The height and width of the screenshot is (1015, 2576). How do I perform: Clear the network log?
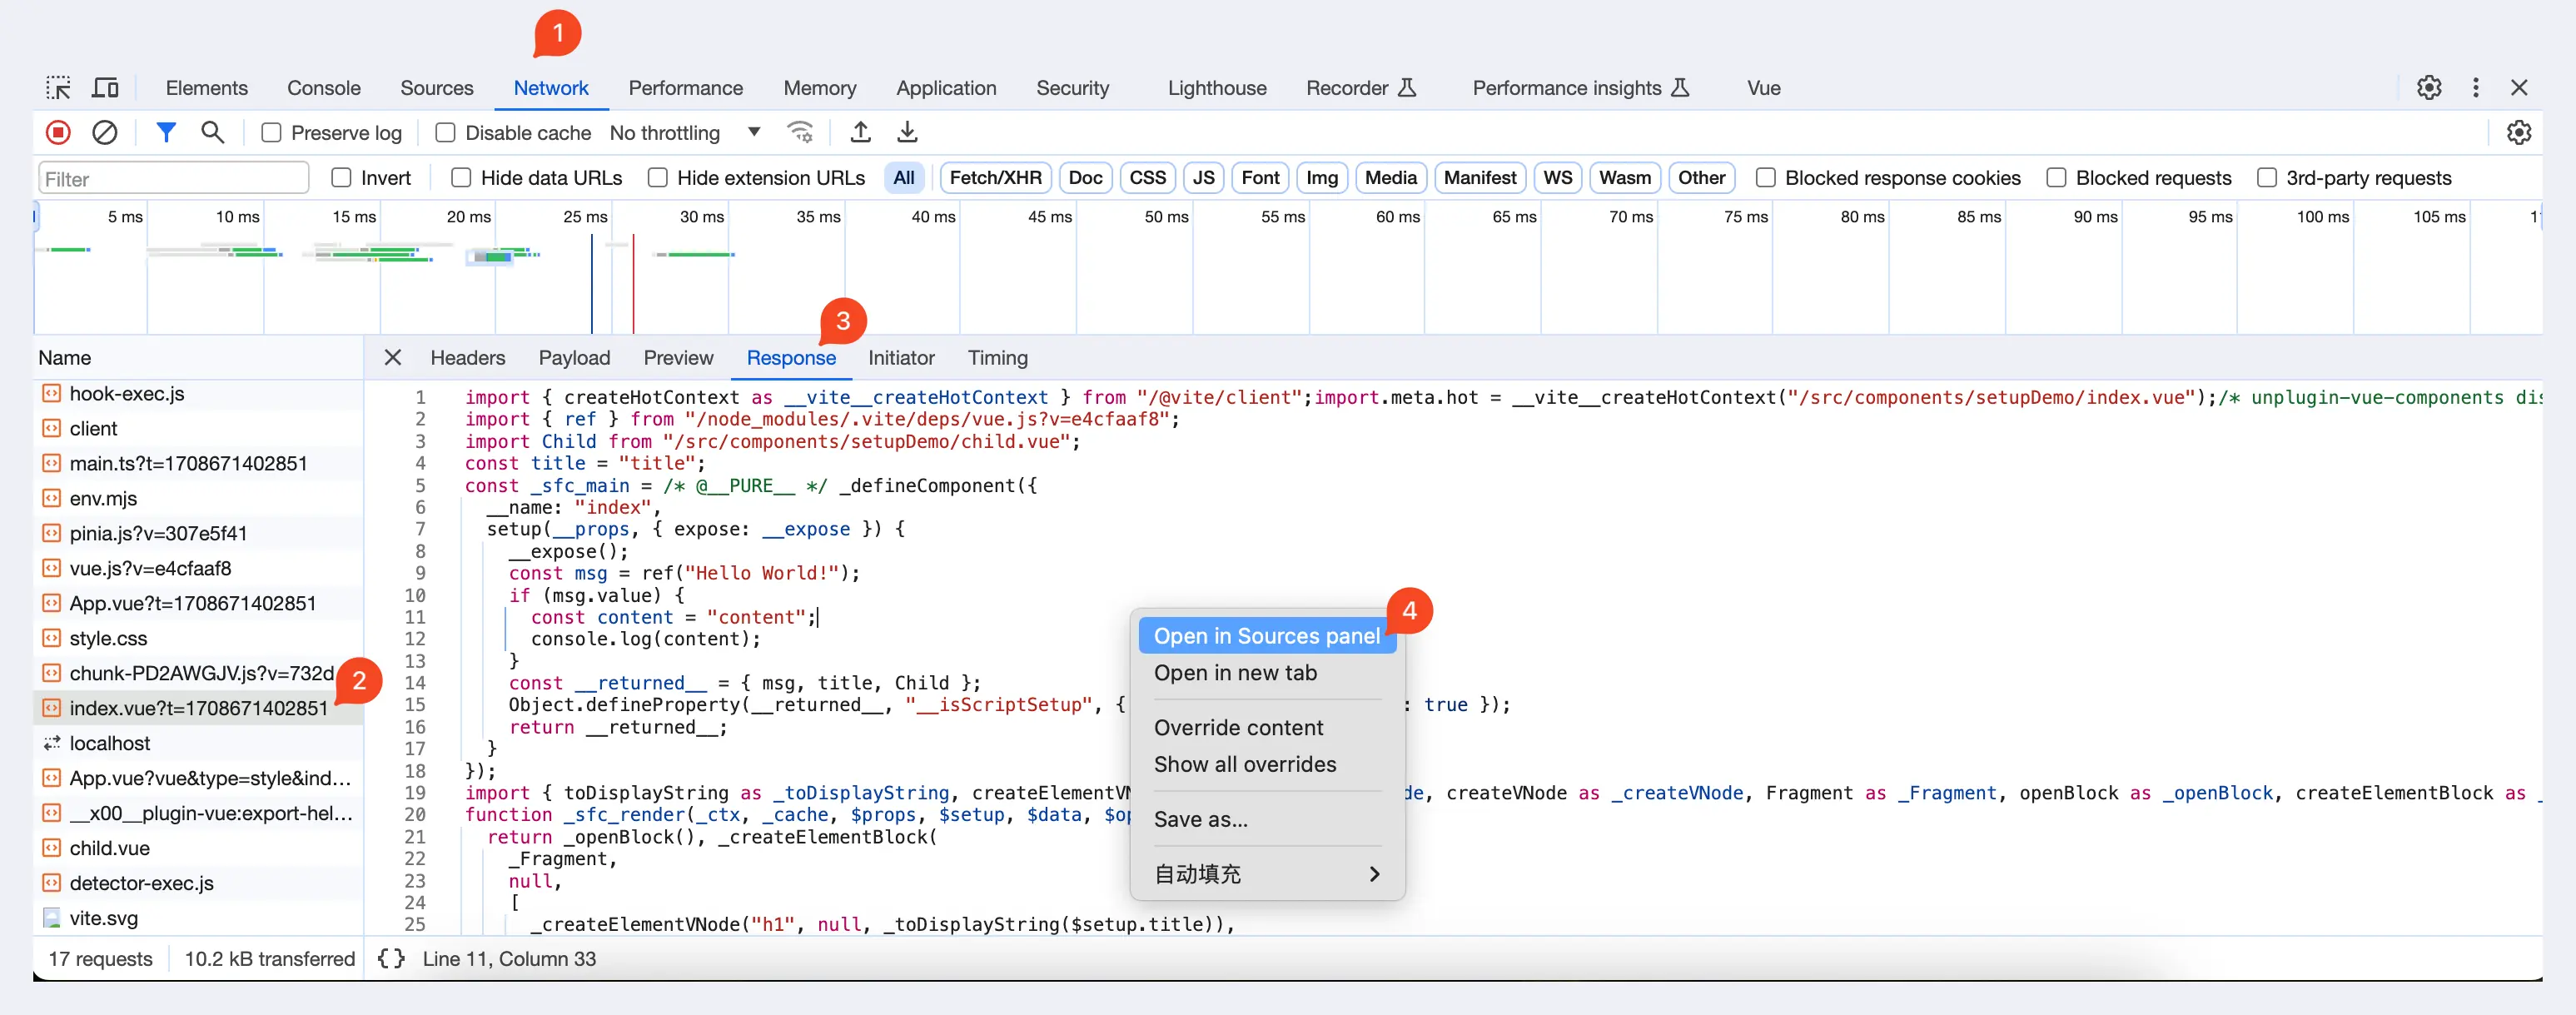coord(105,132)
